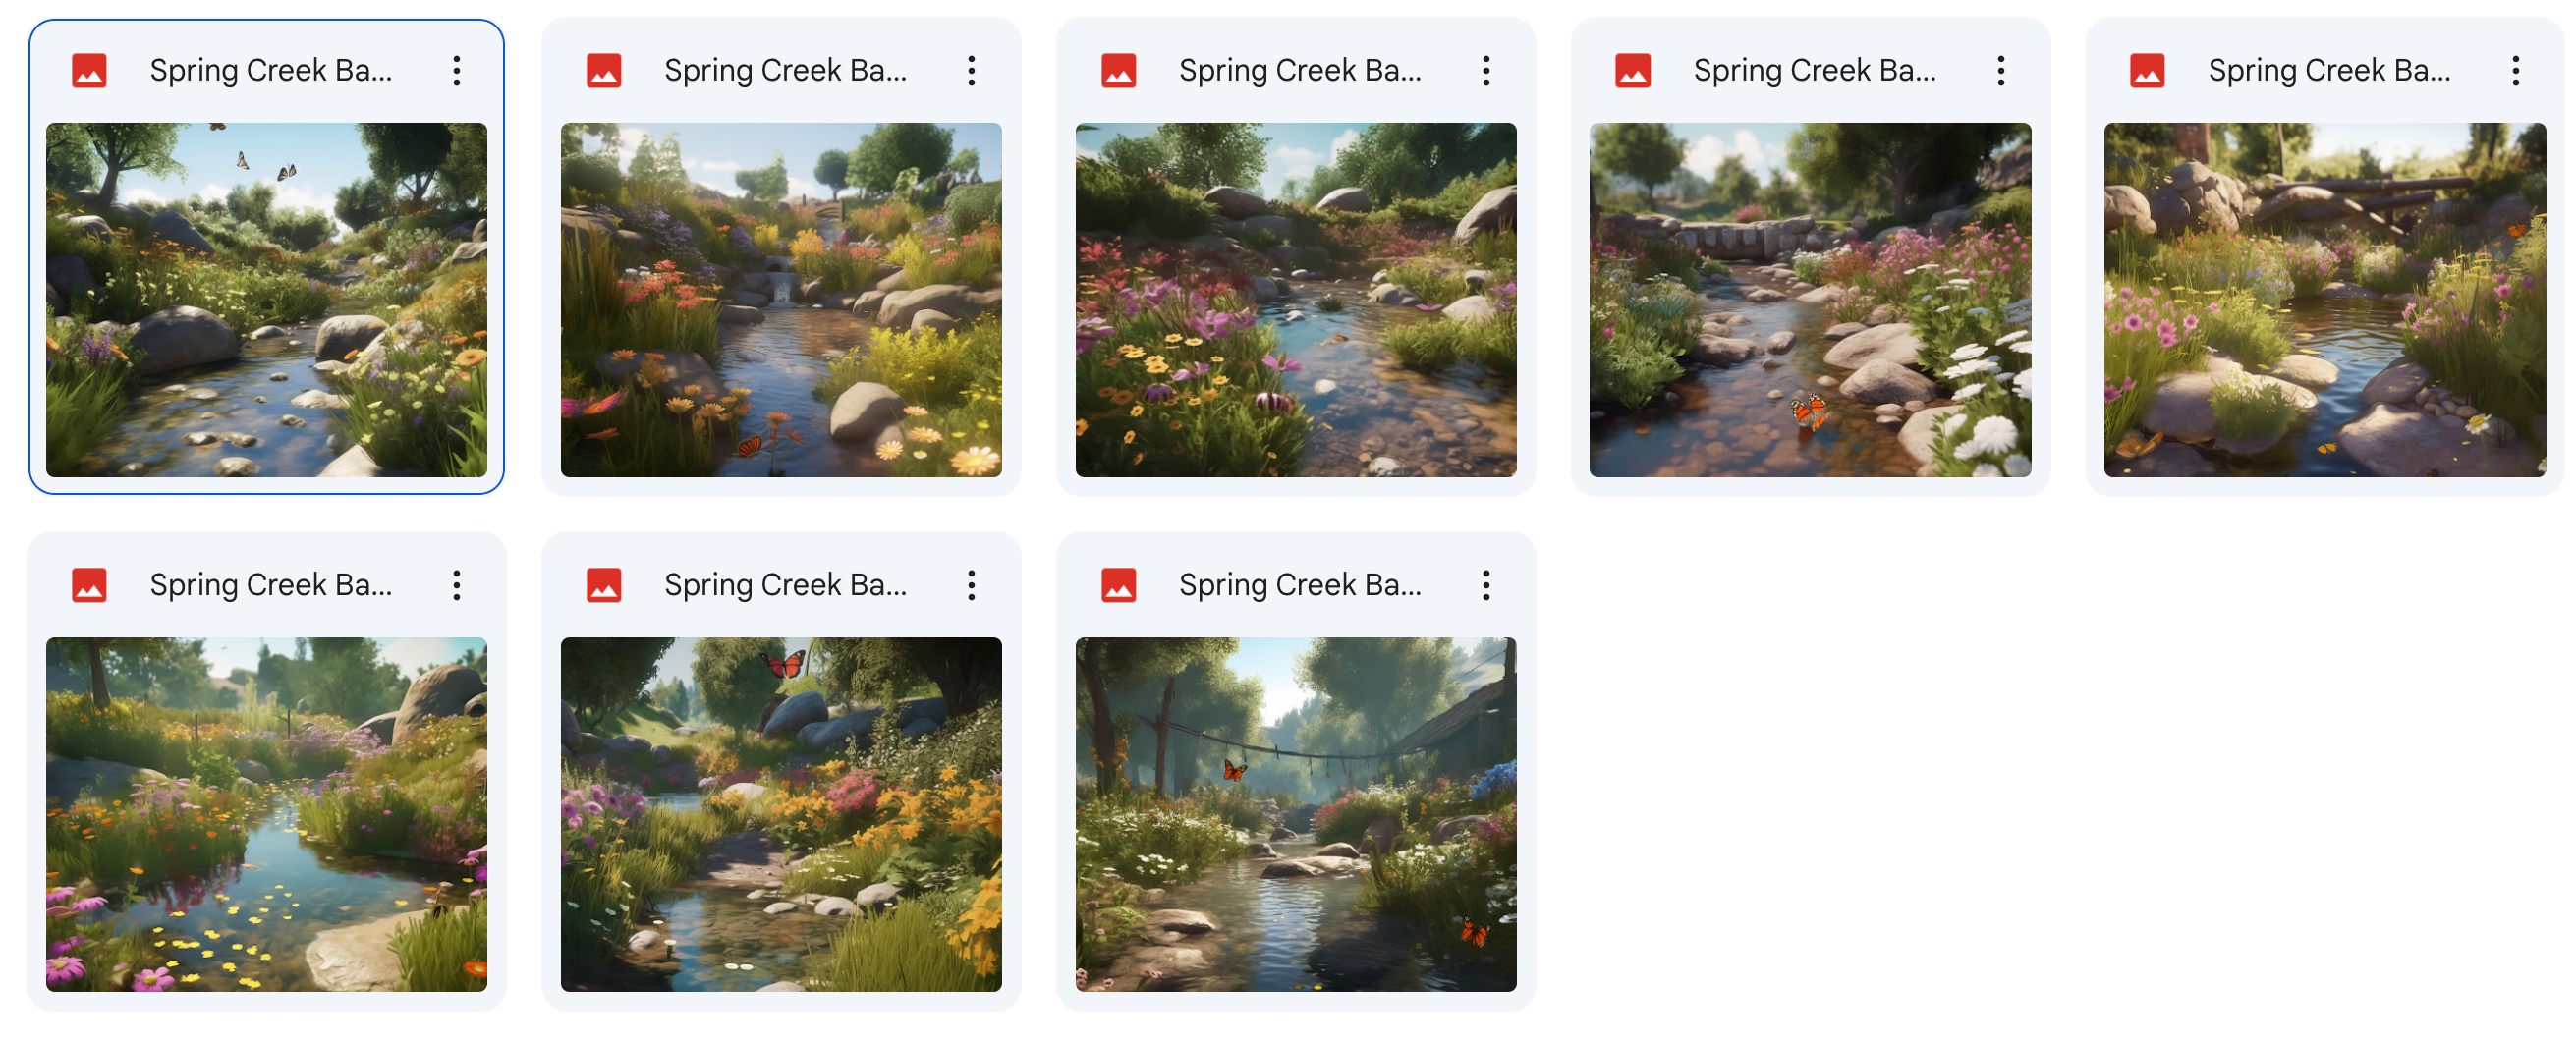Screen dimensions: 2576x1043
Task: Click image file icon above the rope bridge thumbnail
Action: point(1118,585)
